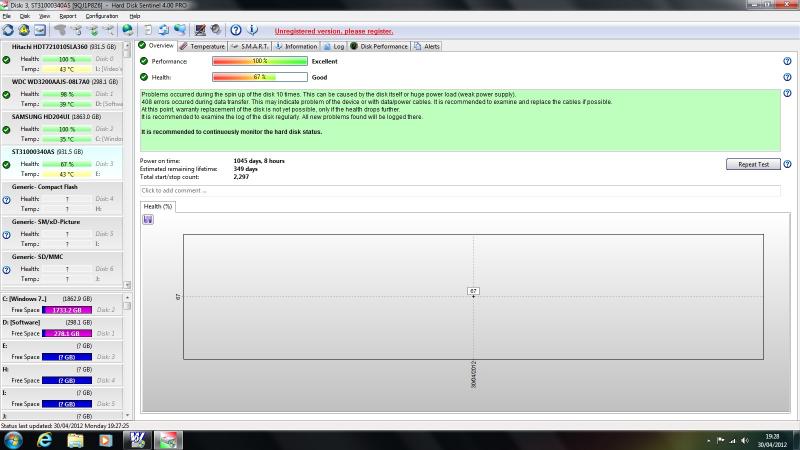Select the Overview tab
Screen dimensions: 800x450
157,46
